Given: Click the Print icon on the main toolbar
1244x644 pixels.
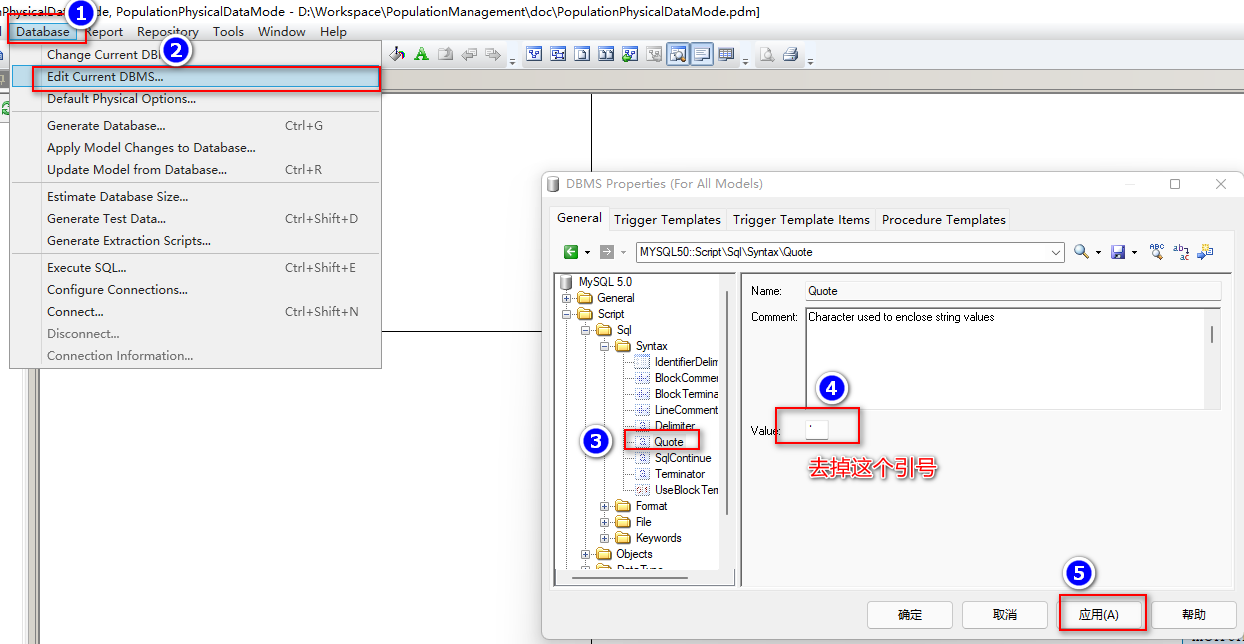Looking at the screenshot, I should (x=790, y=54).
